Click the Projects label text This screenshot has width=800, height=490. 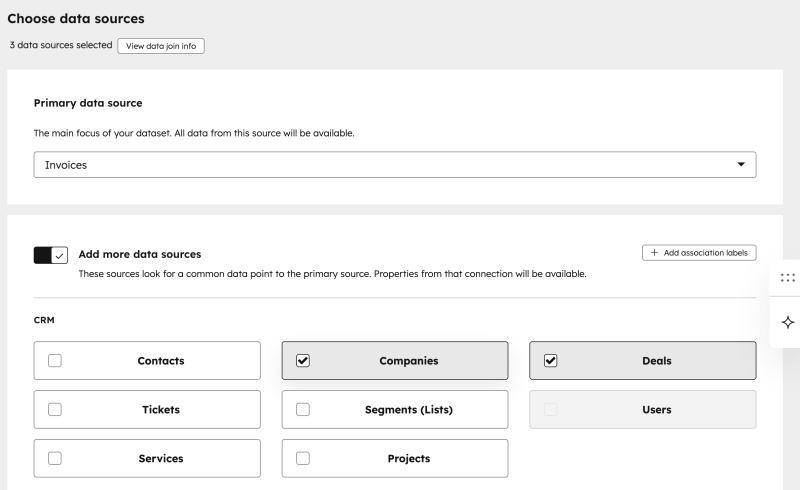409,459
